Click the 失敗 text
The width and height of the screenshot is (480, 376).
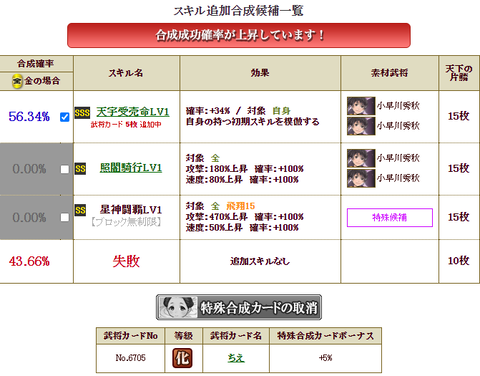(126, 261)
